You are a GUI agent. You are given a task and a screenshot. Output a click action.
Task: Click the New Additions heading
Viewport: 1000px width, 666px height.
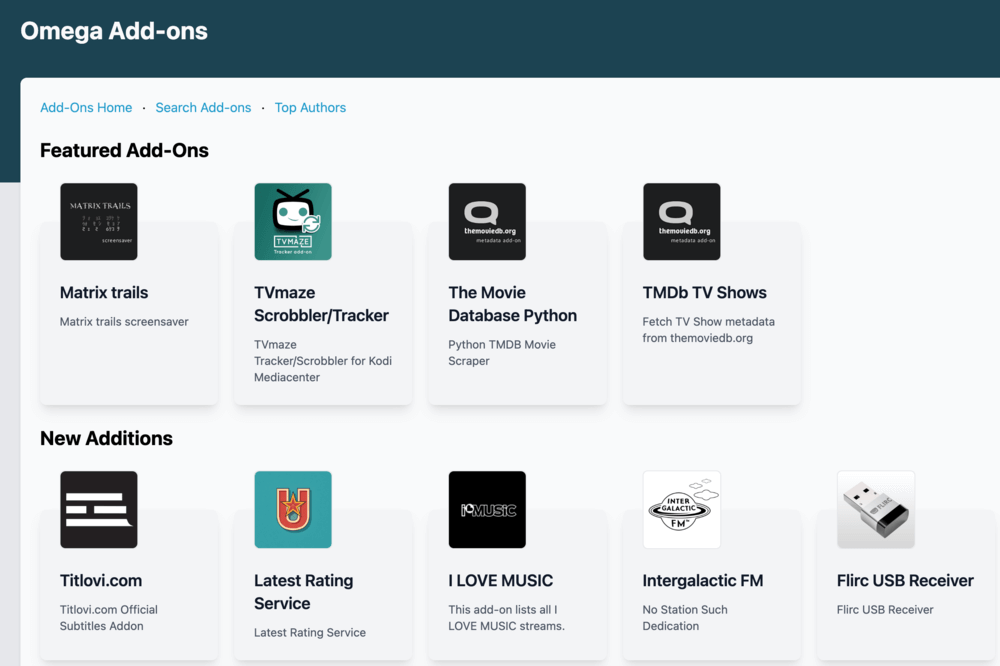[107, 439]
